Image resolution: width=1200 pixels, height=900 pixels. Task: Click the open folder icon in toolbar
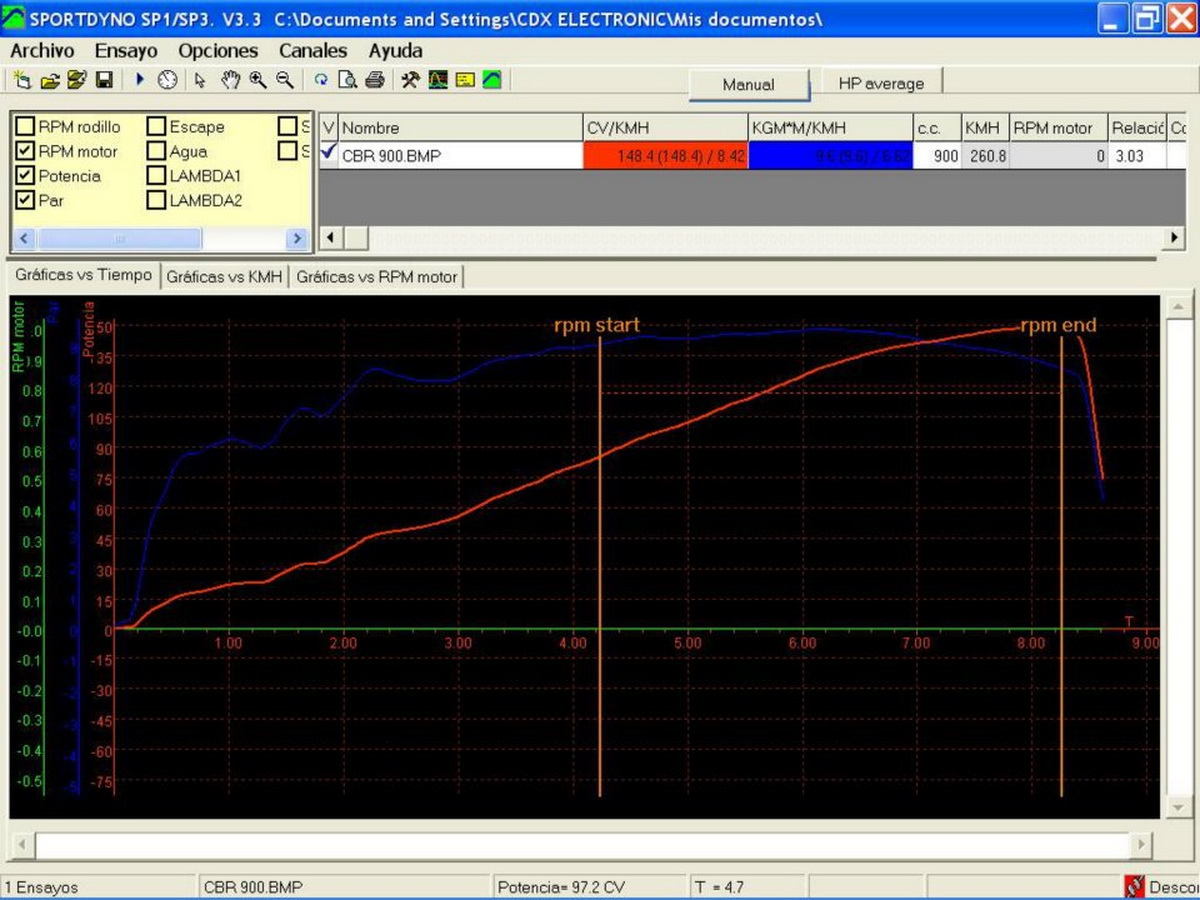tap(50, 81)
